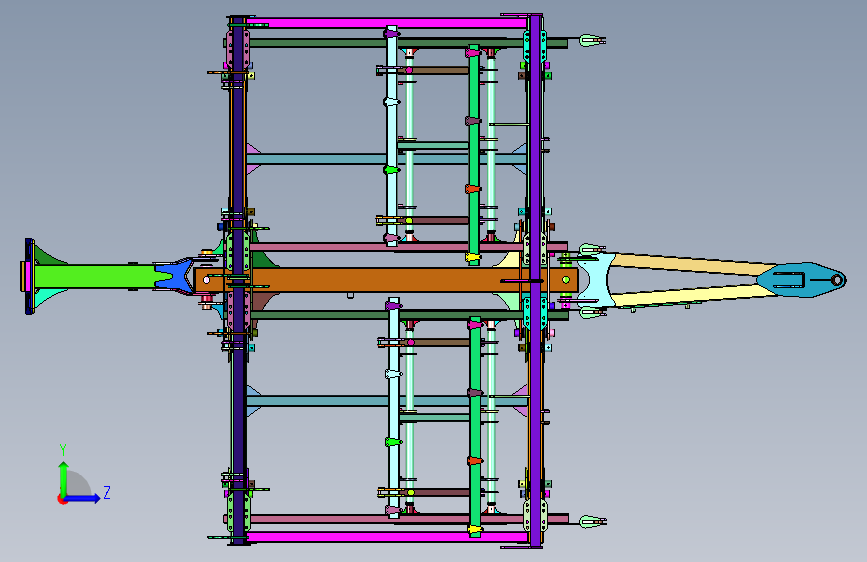Select the pink bar just above the orange beam
The image size is (867, 562).
[x=409, y=247]
